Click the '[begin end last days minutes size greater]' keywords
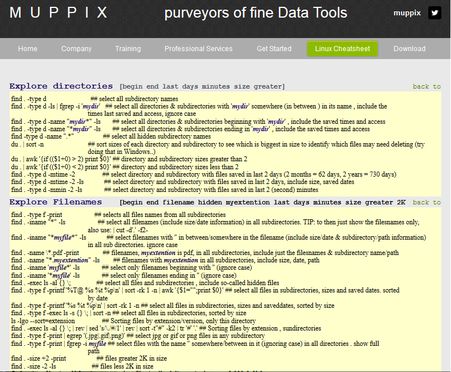451x372 pixels. point(202,87)
